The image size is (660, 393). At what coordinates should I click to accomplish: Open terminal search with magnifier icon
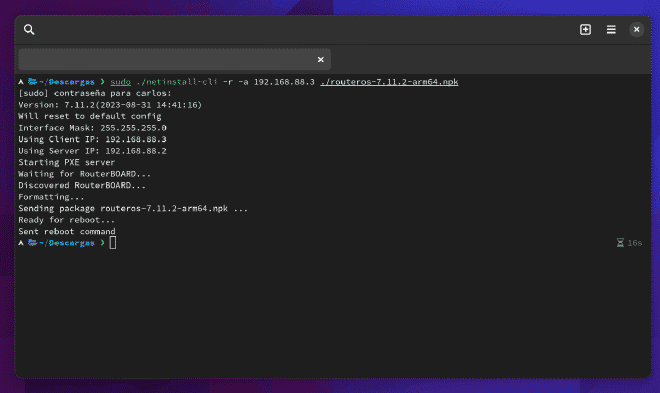(x=29, y=29)
